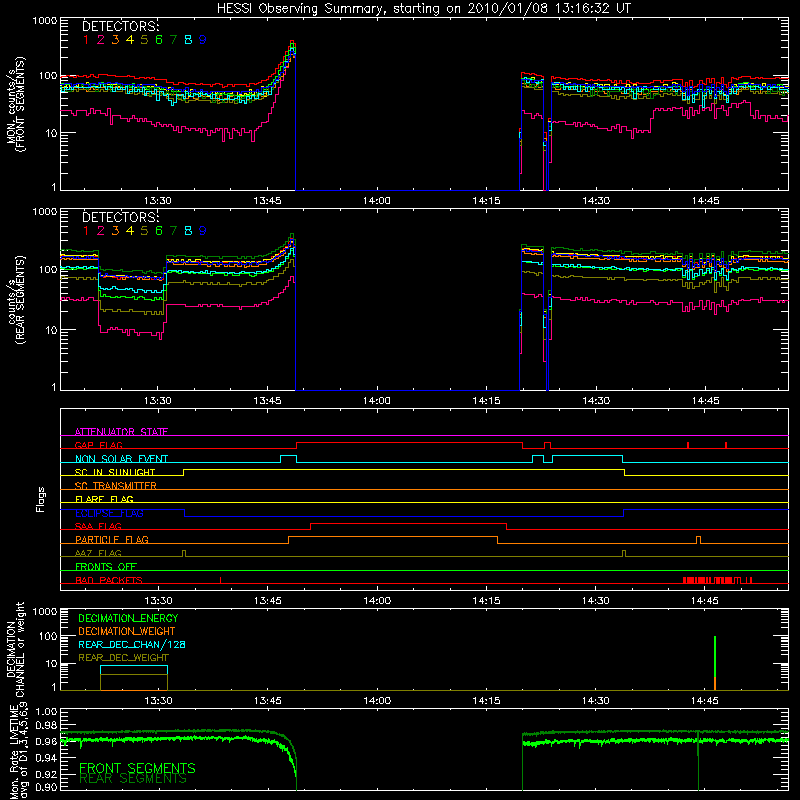The height and width of the screenshot is (800, 800).
Task: Select magenta detector 2 in rear segments legend
Action: coord(101,231)
